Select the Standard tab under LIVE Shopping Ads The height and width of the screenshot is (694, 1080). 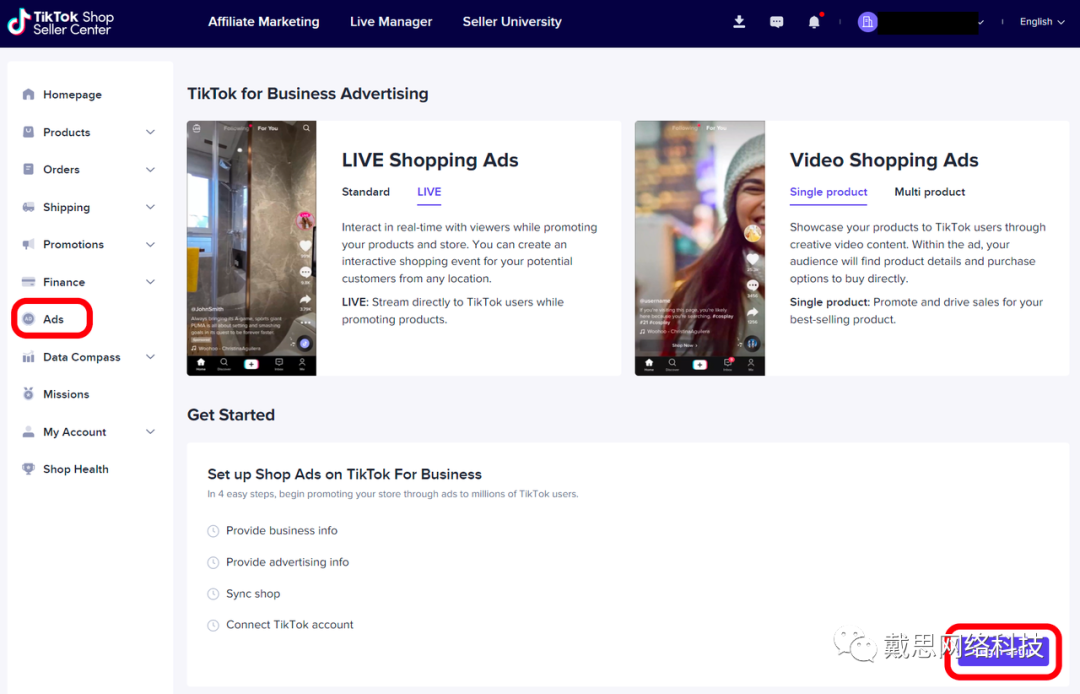(366, 192)
